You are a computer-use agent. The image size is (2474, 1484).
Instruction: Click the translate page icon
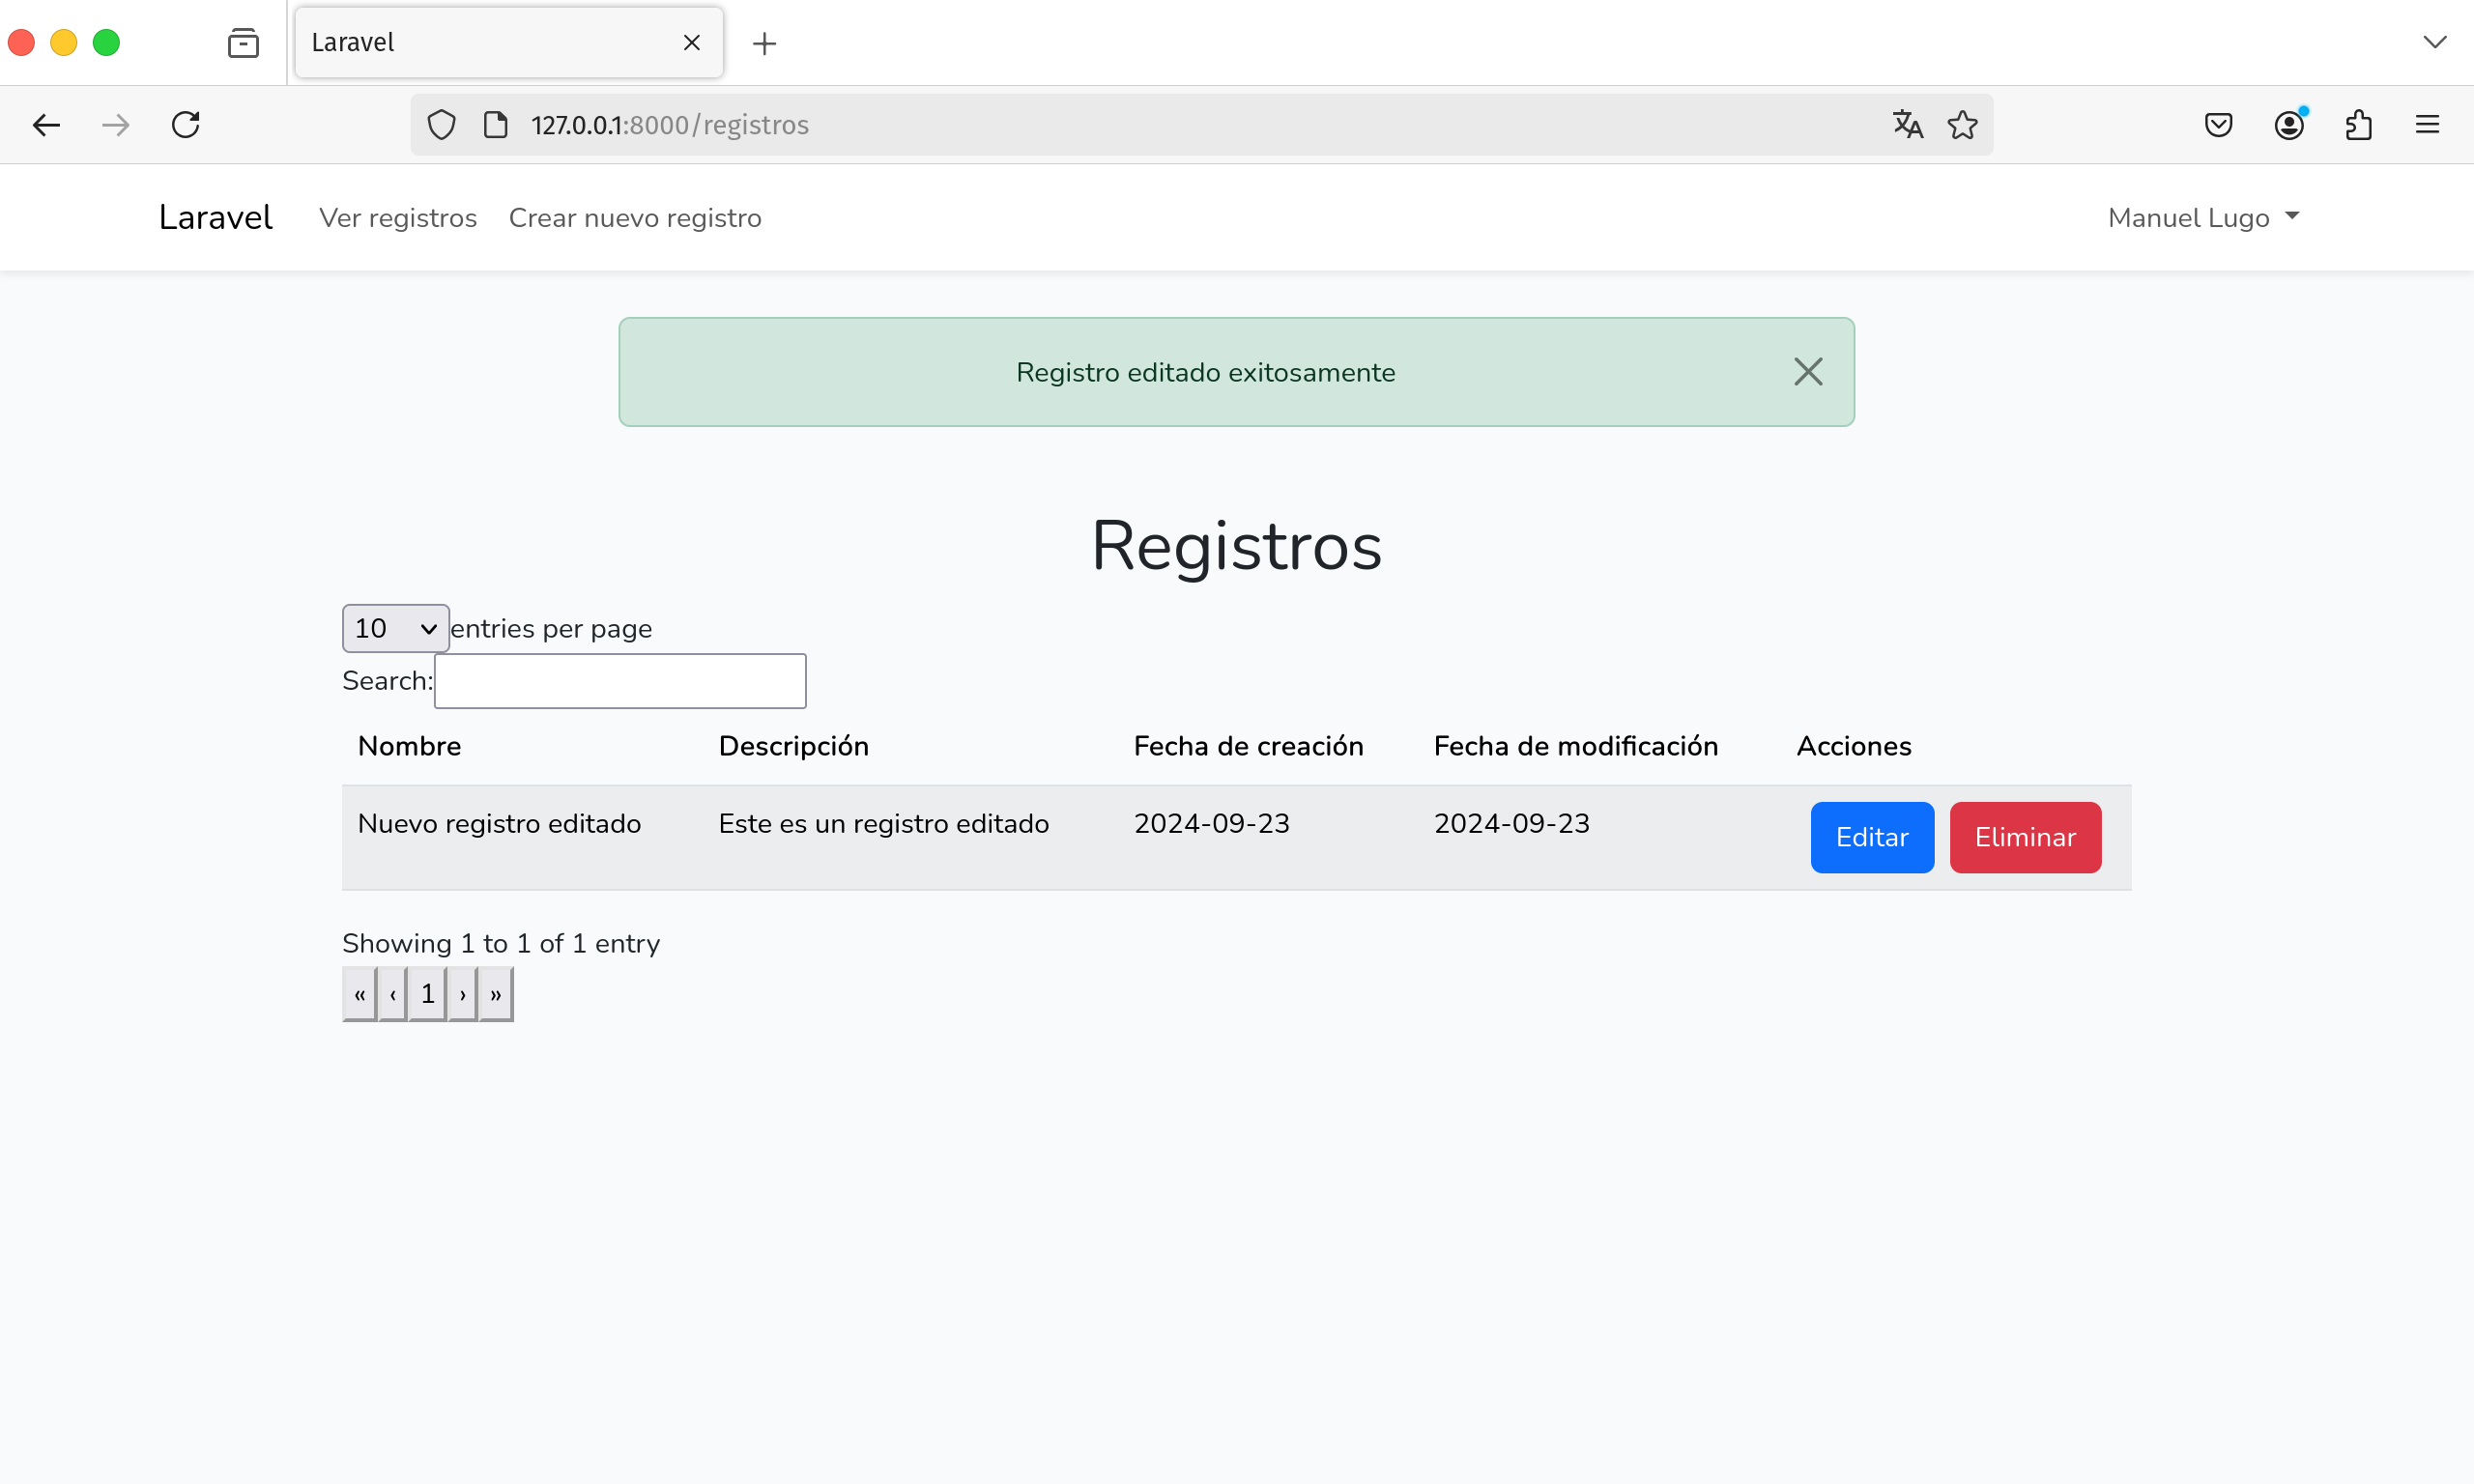pyautogui.click(x=1907, y=125)
